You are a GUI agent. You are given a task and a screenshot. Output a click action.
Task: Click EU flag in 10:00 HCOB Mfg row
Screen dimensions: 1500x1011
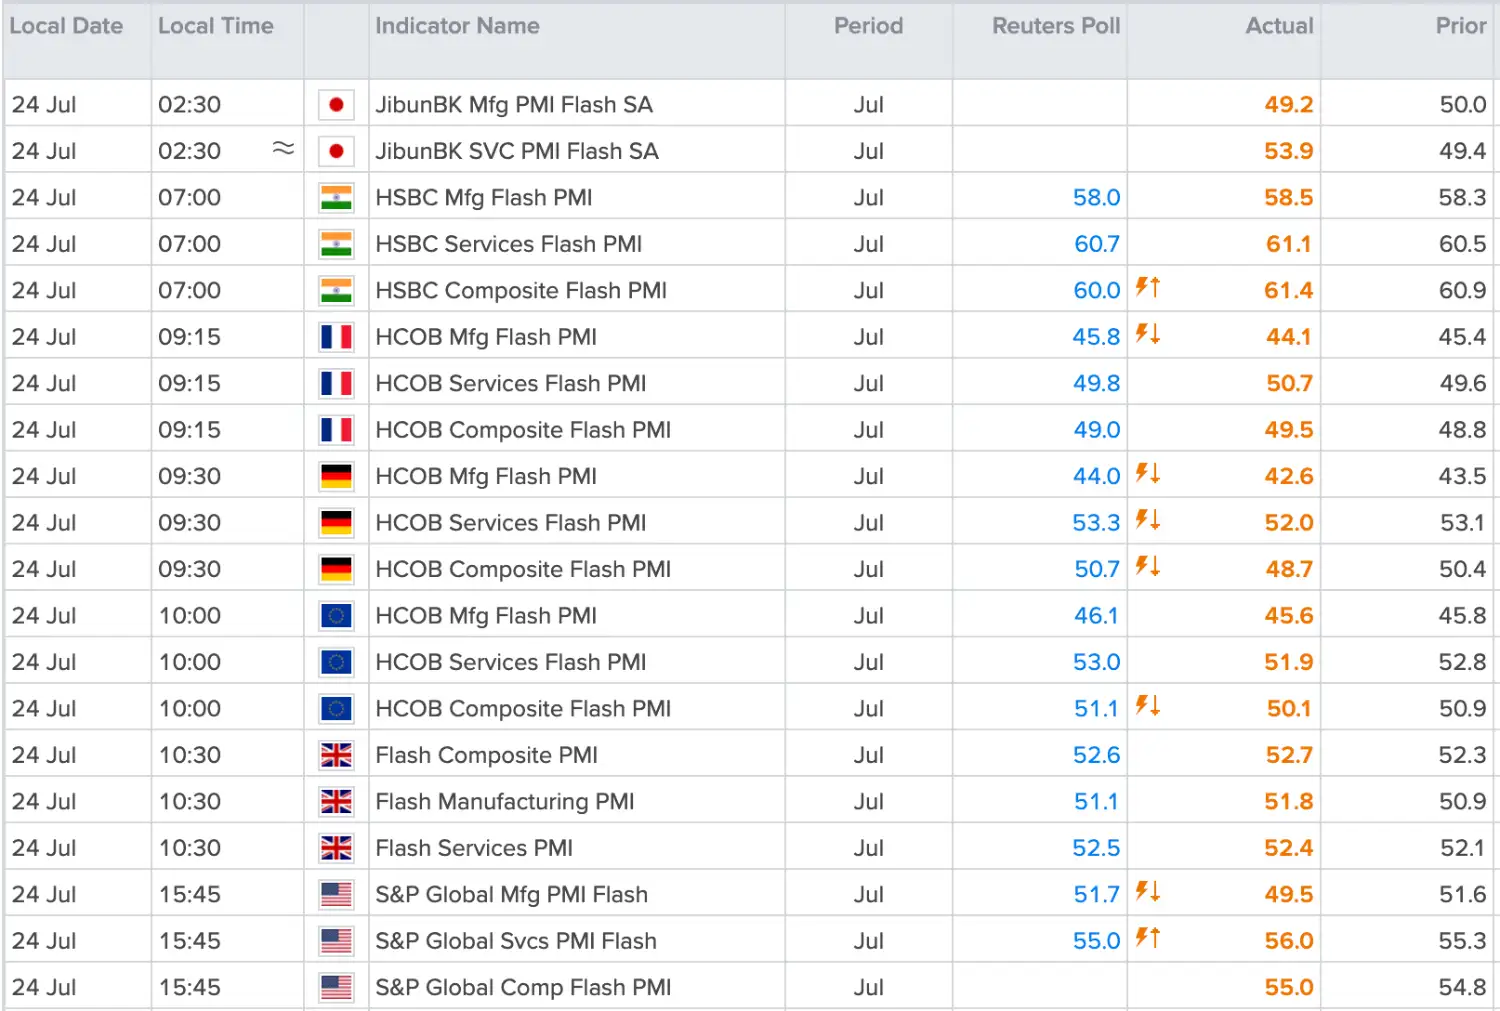336,616
